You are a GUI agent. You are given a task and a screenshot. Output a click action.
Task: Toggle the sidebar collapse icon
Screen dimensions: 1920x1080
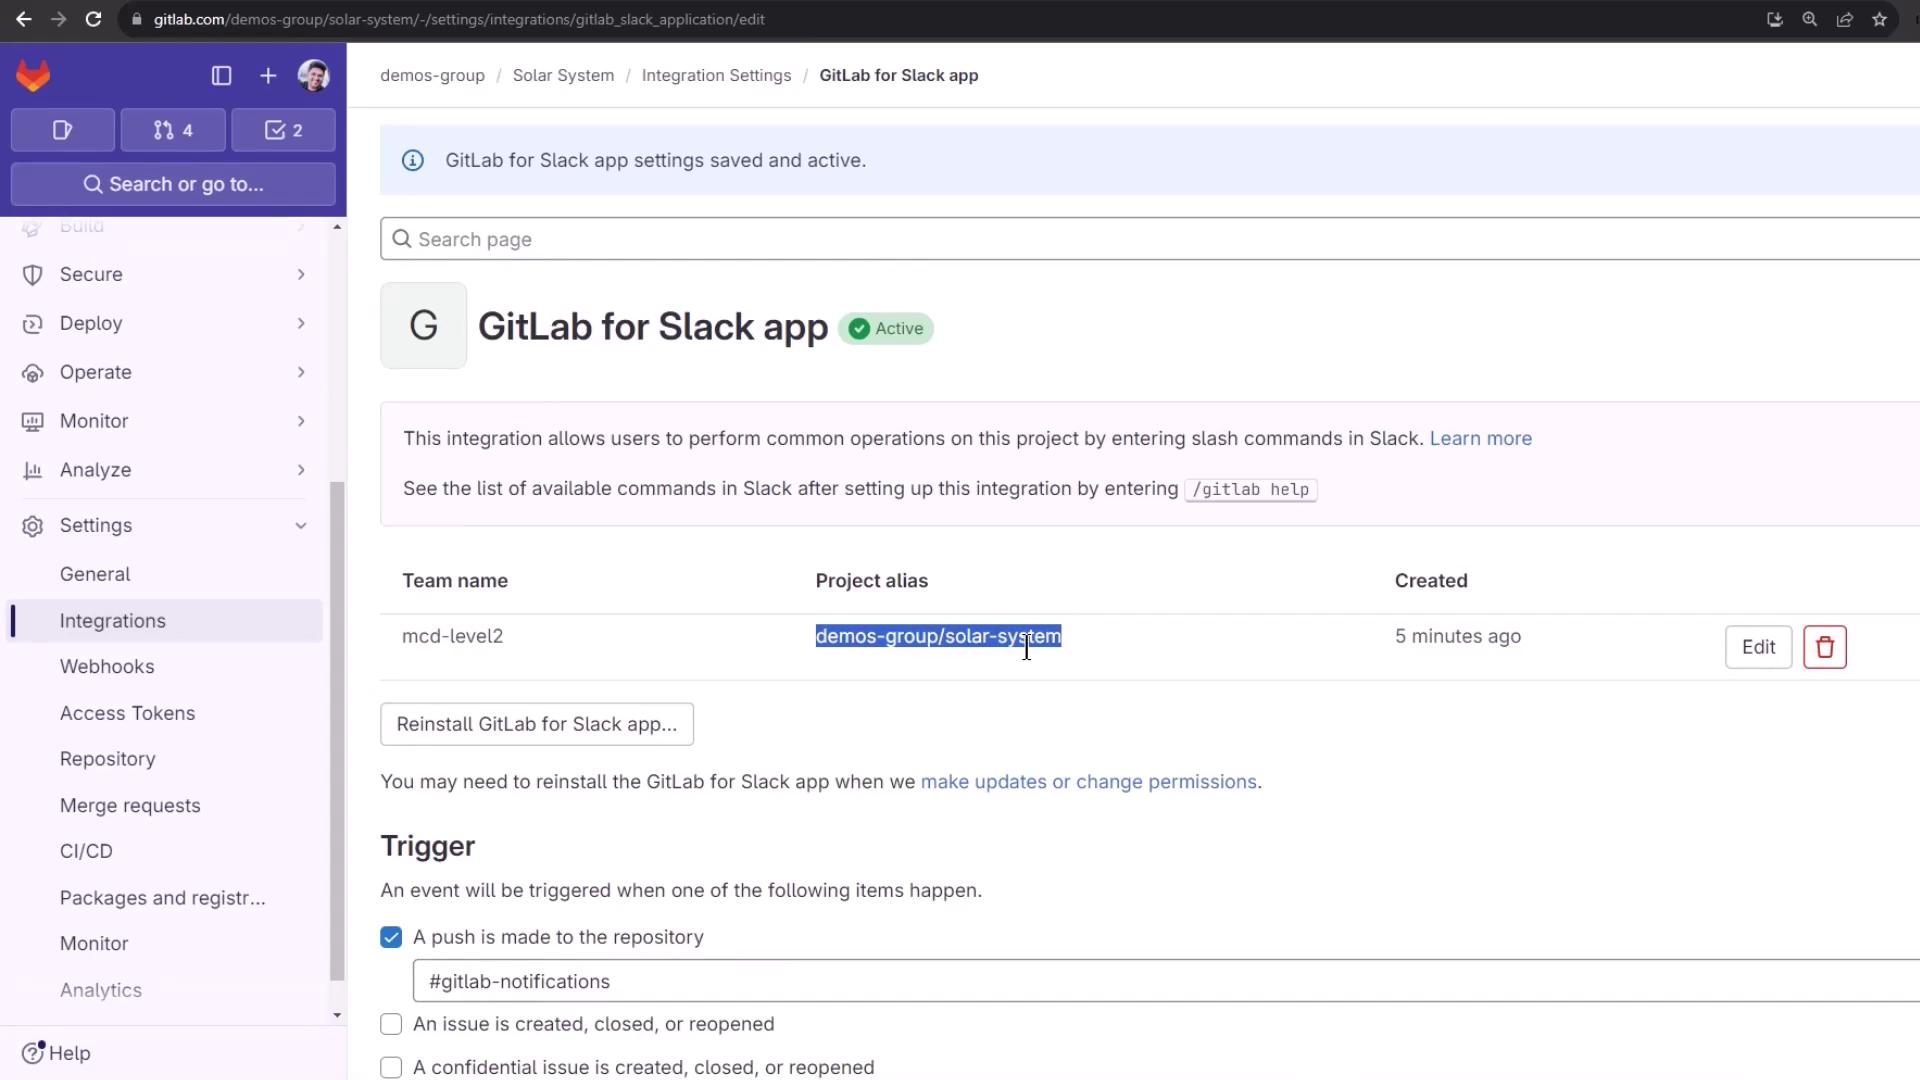222,76
